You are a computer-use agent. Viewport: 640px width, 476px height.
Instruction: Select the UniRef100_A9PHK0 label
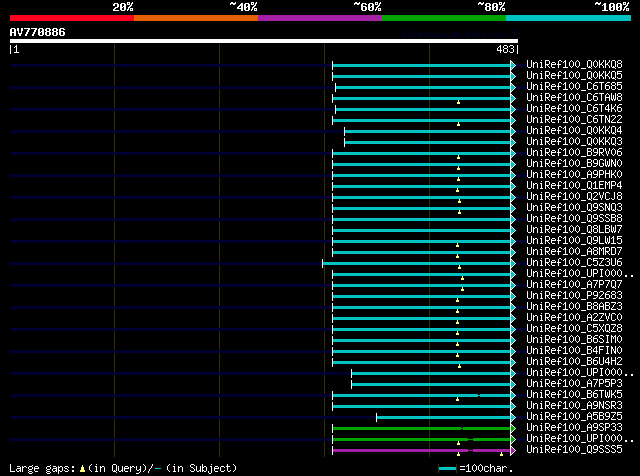[574, 175]
